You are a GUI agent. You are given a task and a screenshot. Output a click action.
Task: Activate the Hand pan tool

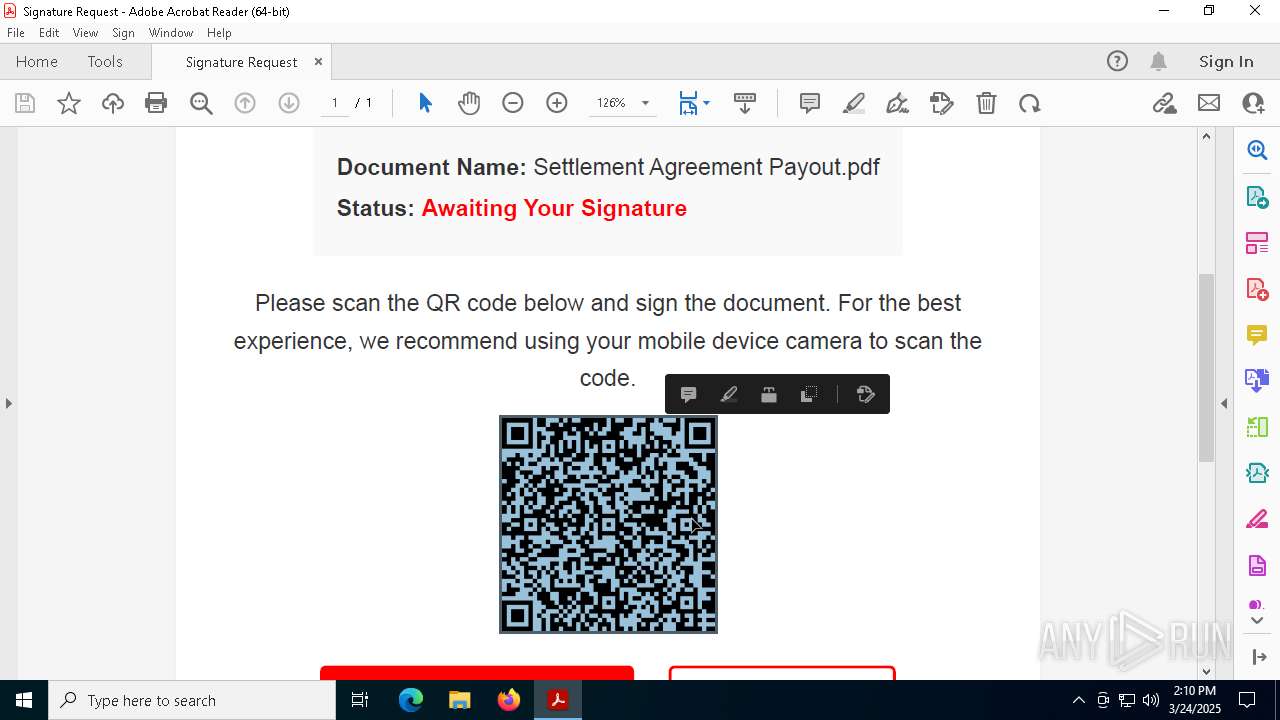coord(469,103)
